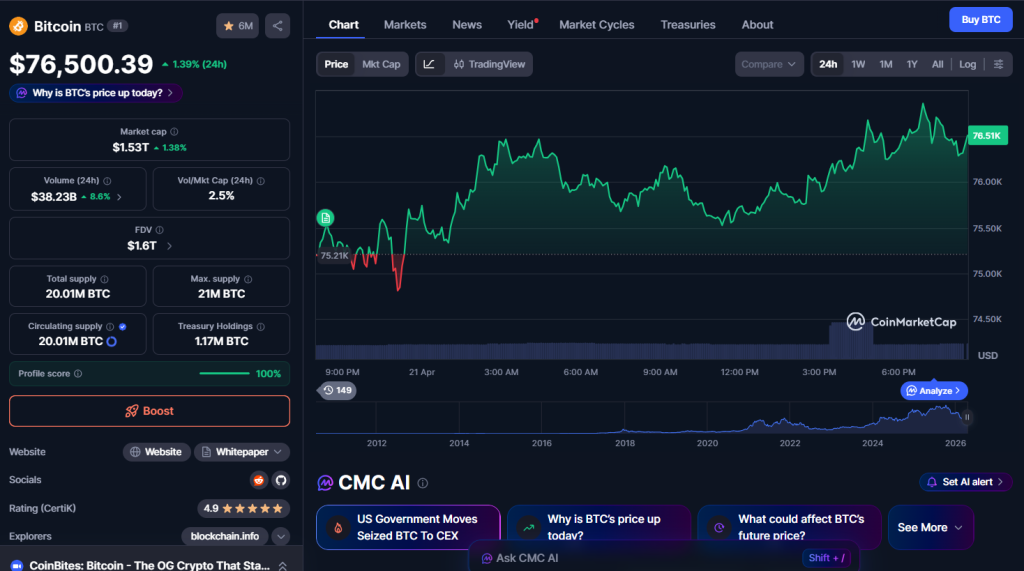Add Bitcoin to watchlist via star button

236,26
